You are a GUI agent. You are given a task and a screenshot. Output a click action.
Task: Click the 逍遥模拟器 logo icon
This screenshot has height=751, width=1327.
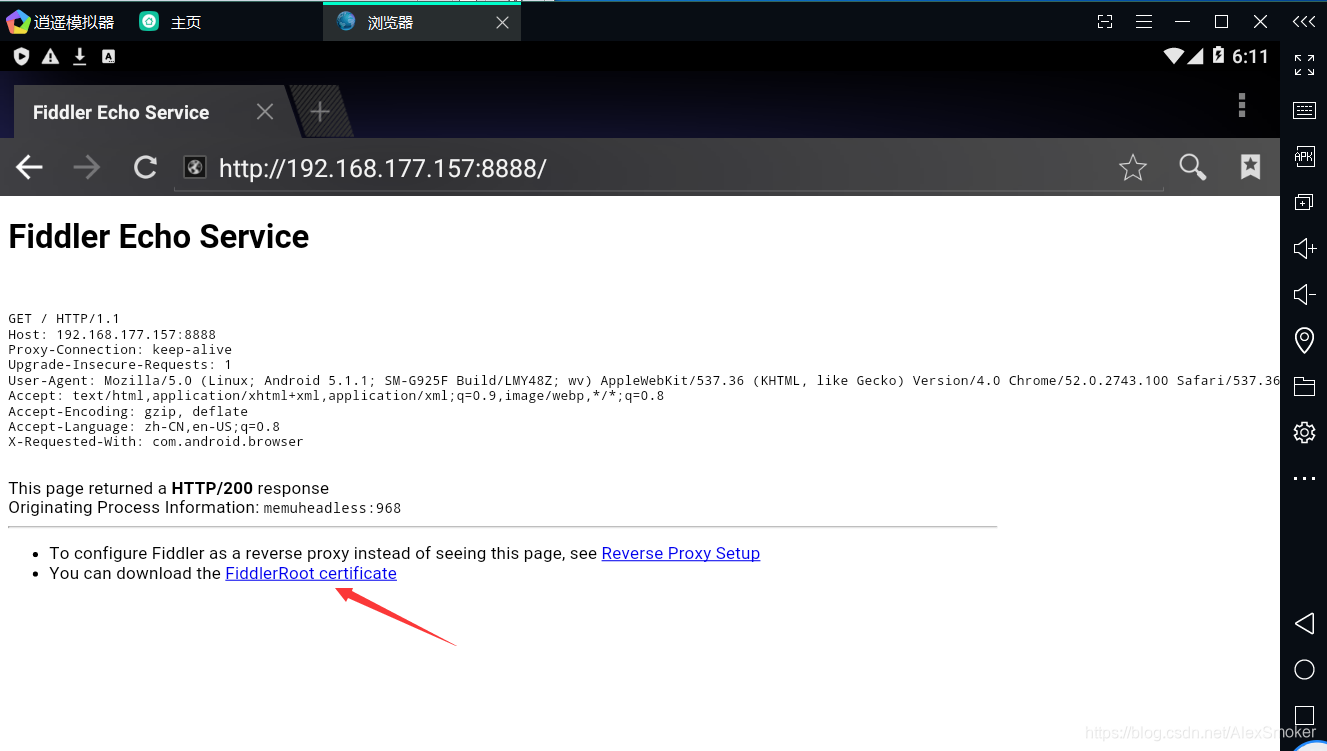(17, 22)
